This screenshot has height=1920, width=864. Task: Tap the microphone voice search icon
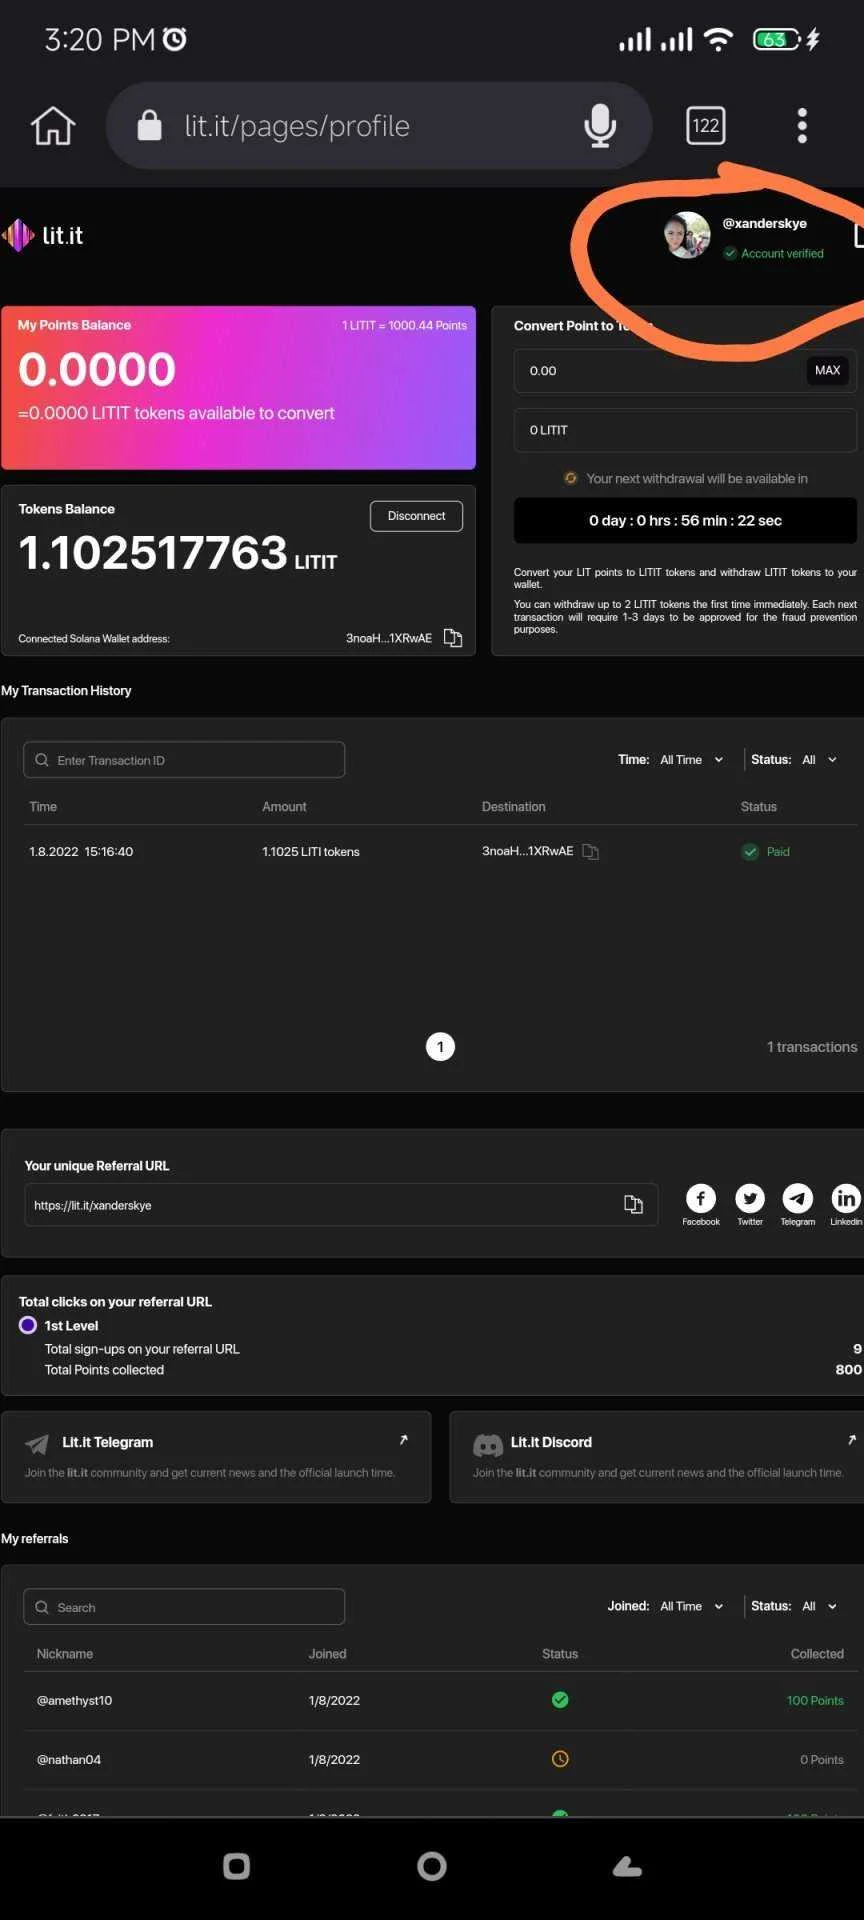600,126
